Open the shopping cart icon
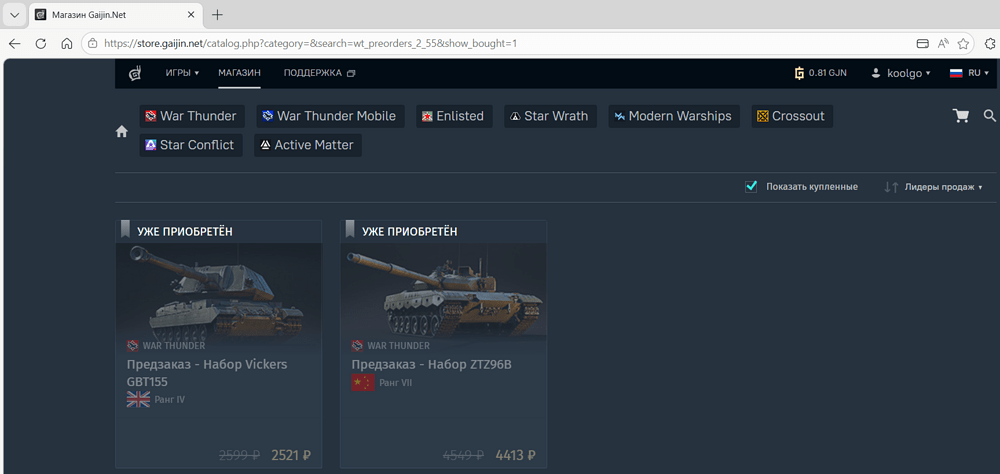 [x=961, y=116]
